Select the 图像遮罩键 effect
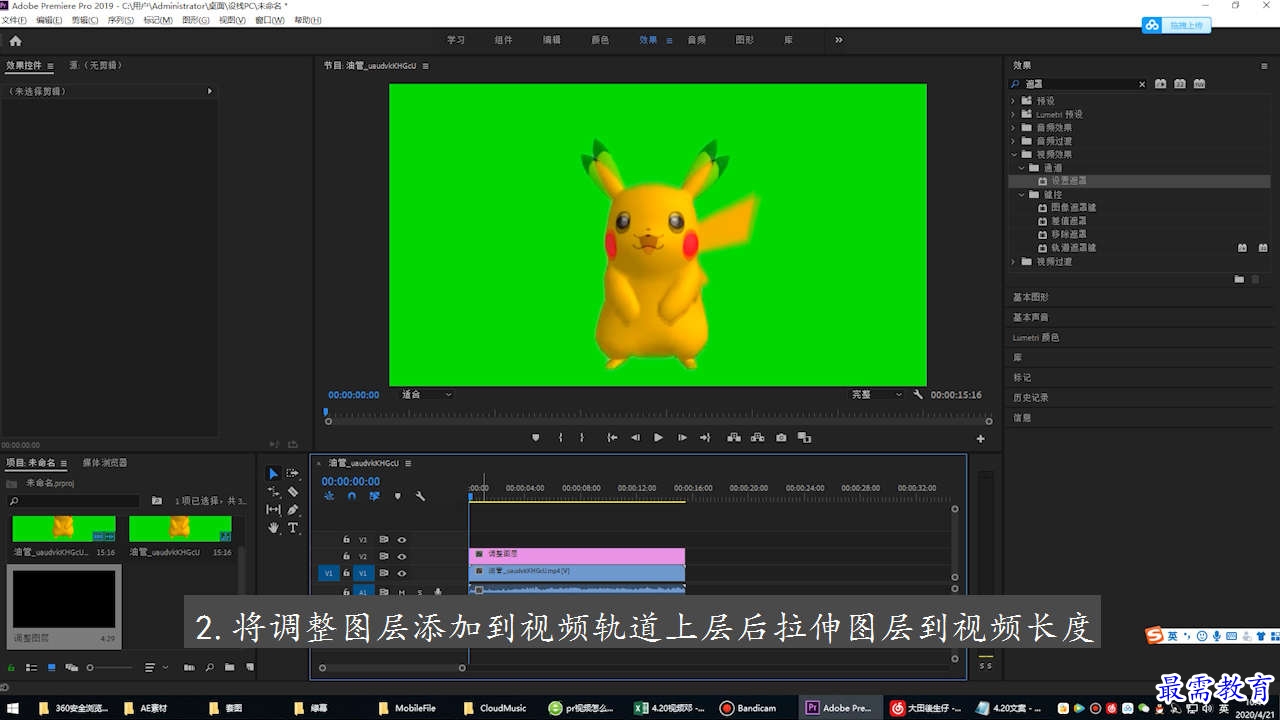This screenshot has width=1280, height=720. [x=1073, y=208]
